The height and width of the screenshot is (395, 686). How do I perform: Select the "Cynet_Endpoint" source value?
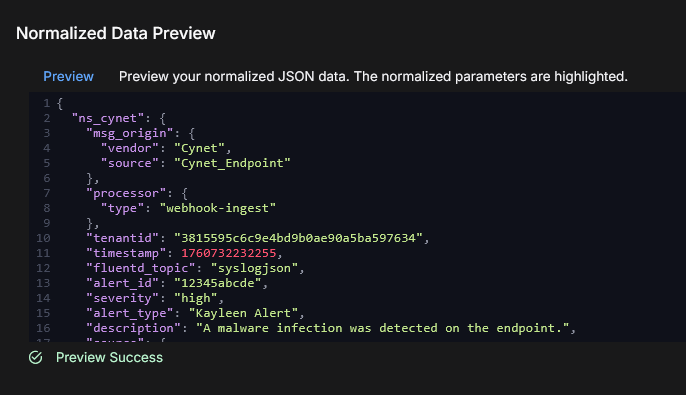click(x=232, y=163)
